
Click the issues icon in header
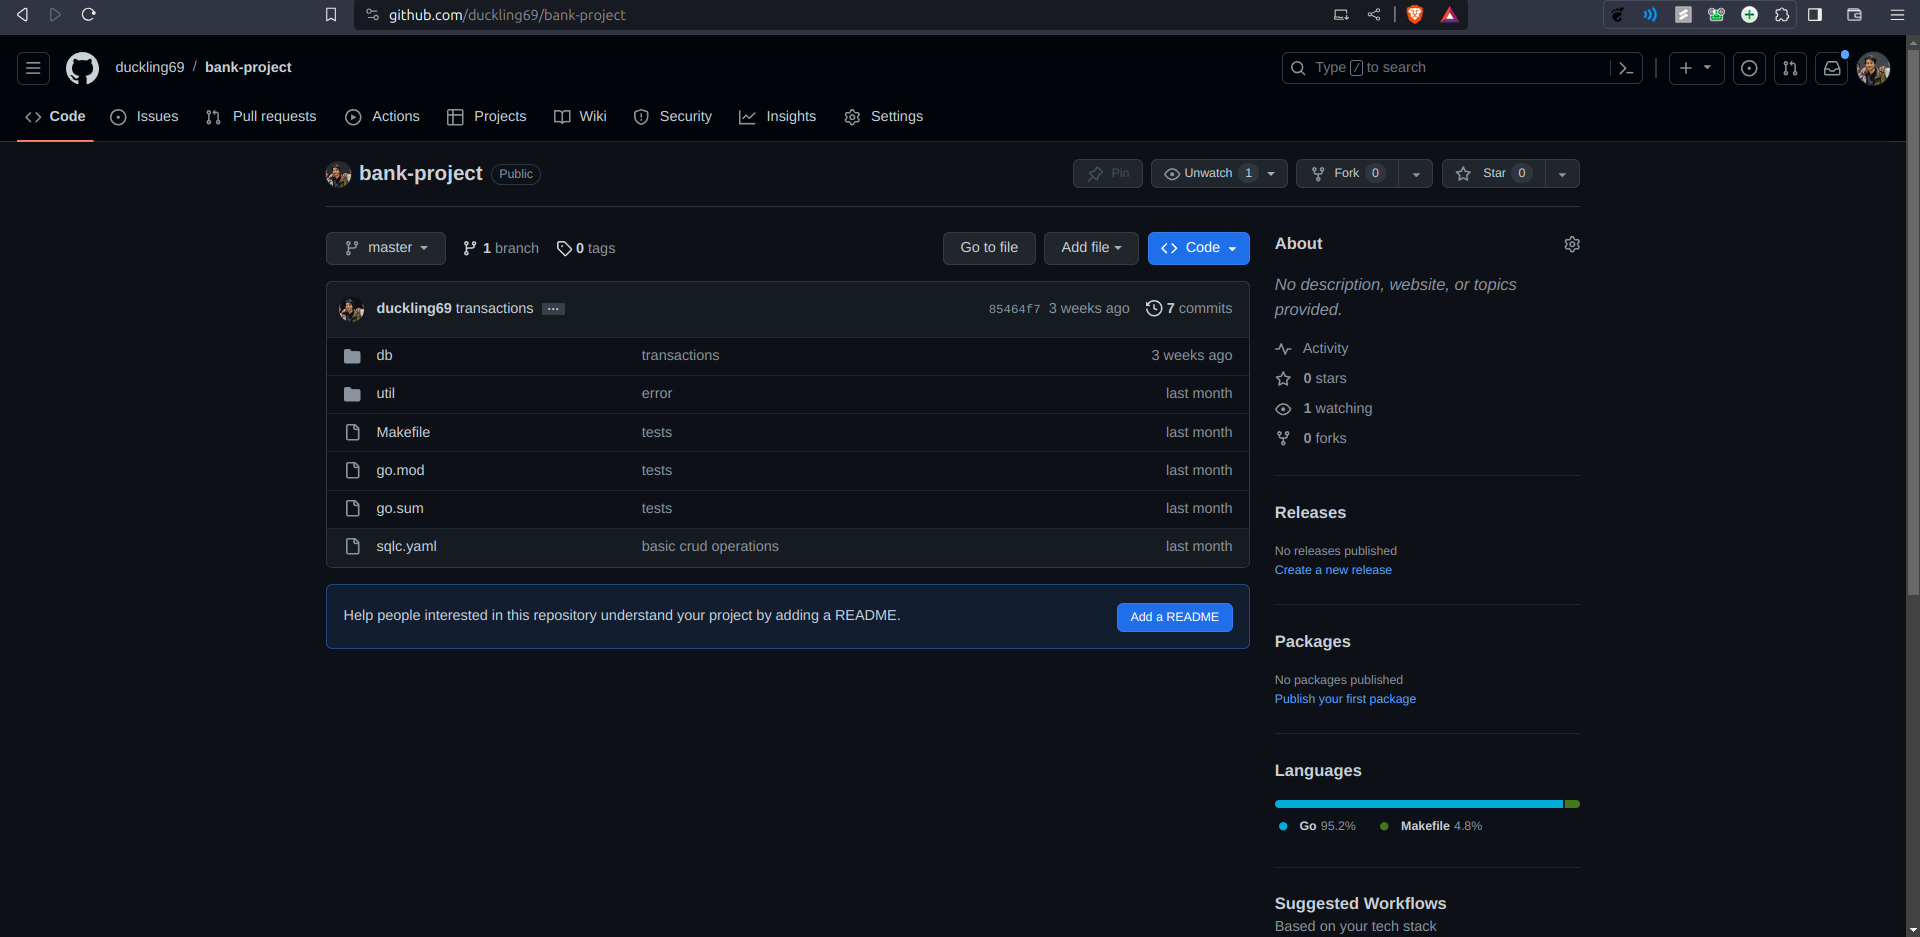tap(1749, 68)
